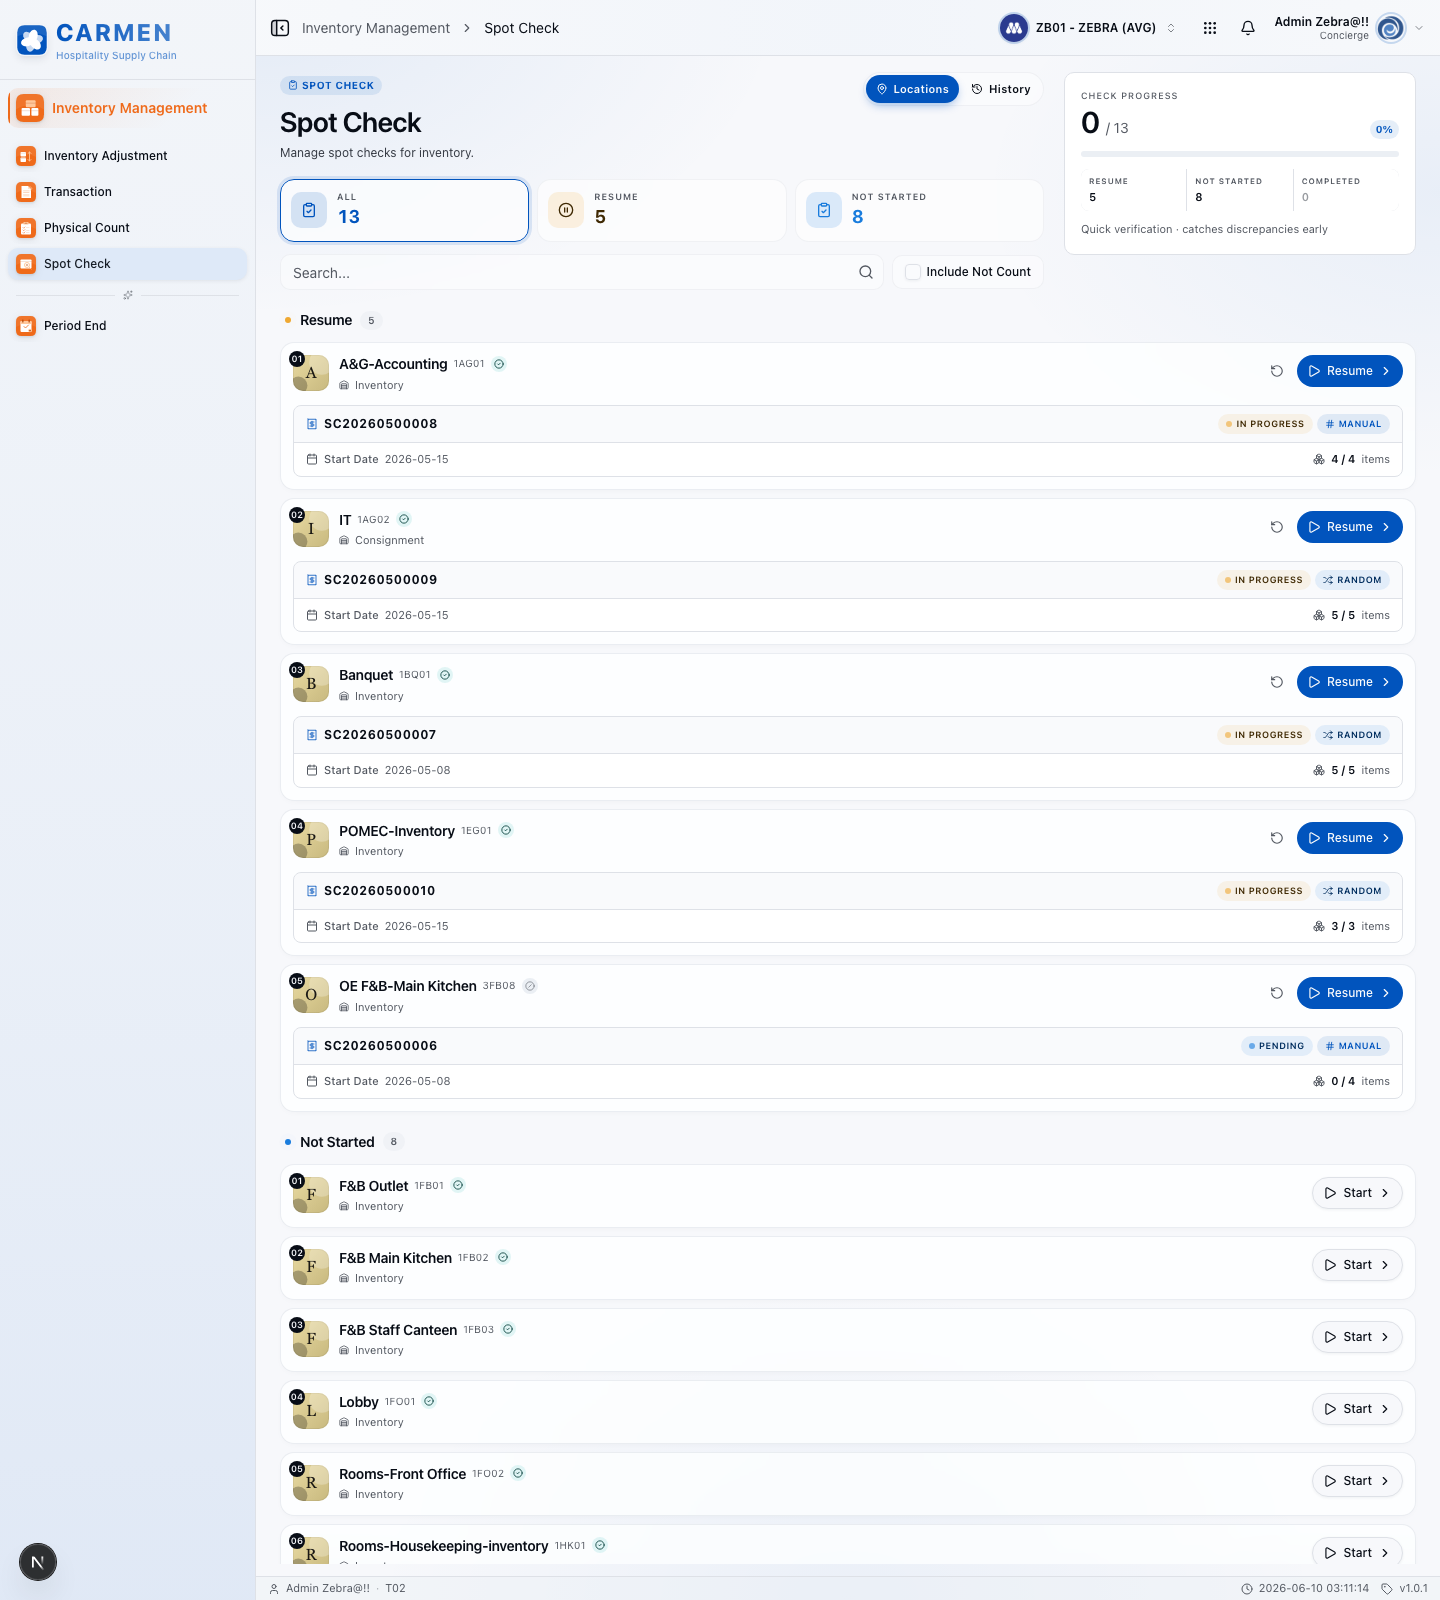
Task: Click reset icon for POMEC-Inventory row
Action: (1277, 838)
